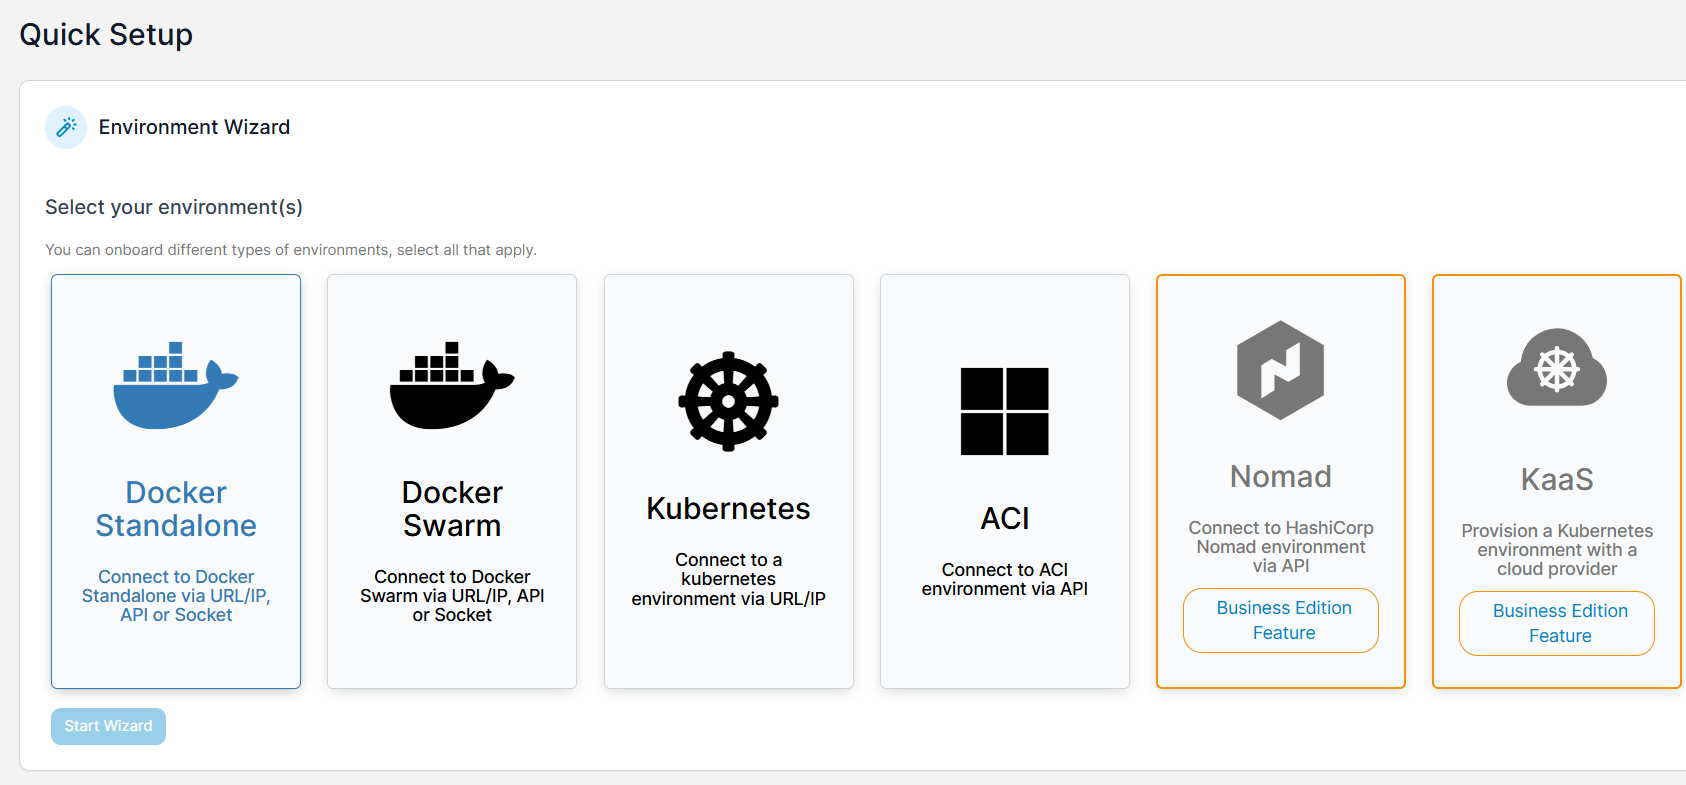Screen dimensions: 1686x785
Task: Start the wizard with Start Wizard button
Action: [108, 726]
